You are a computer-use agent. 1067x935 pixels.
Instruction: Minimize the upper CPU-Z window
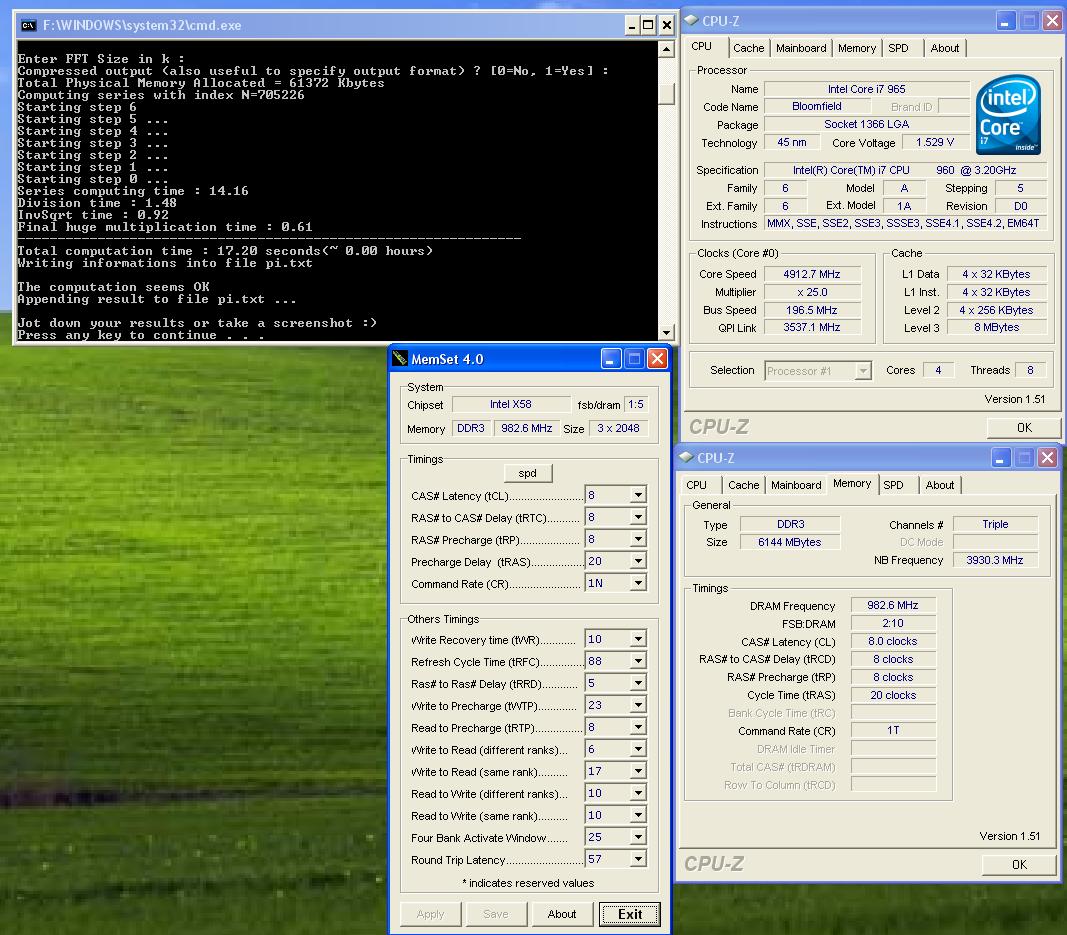tap(1005, 20)
